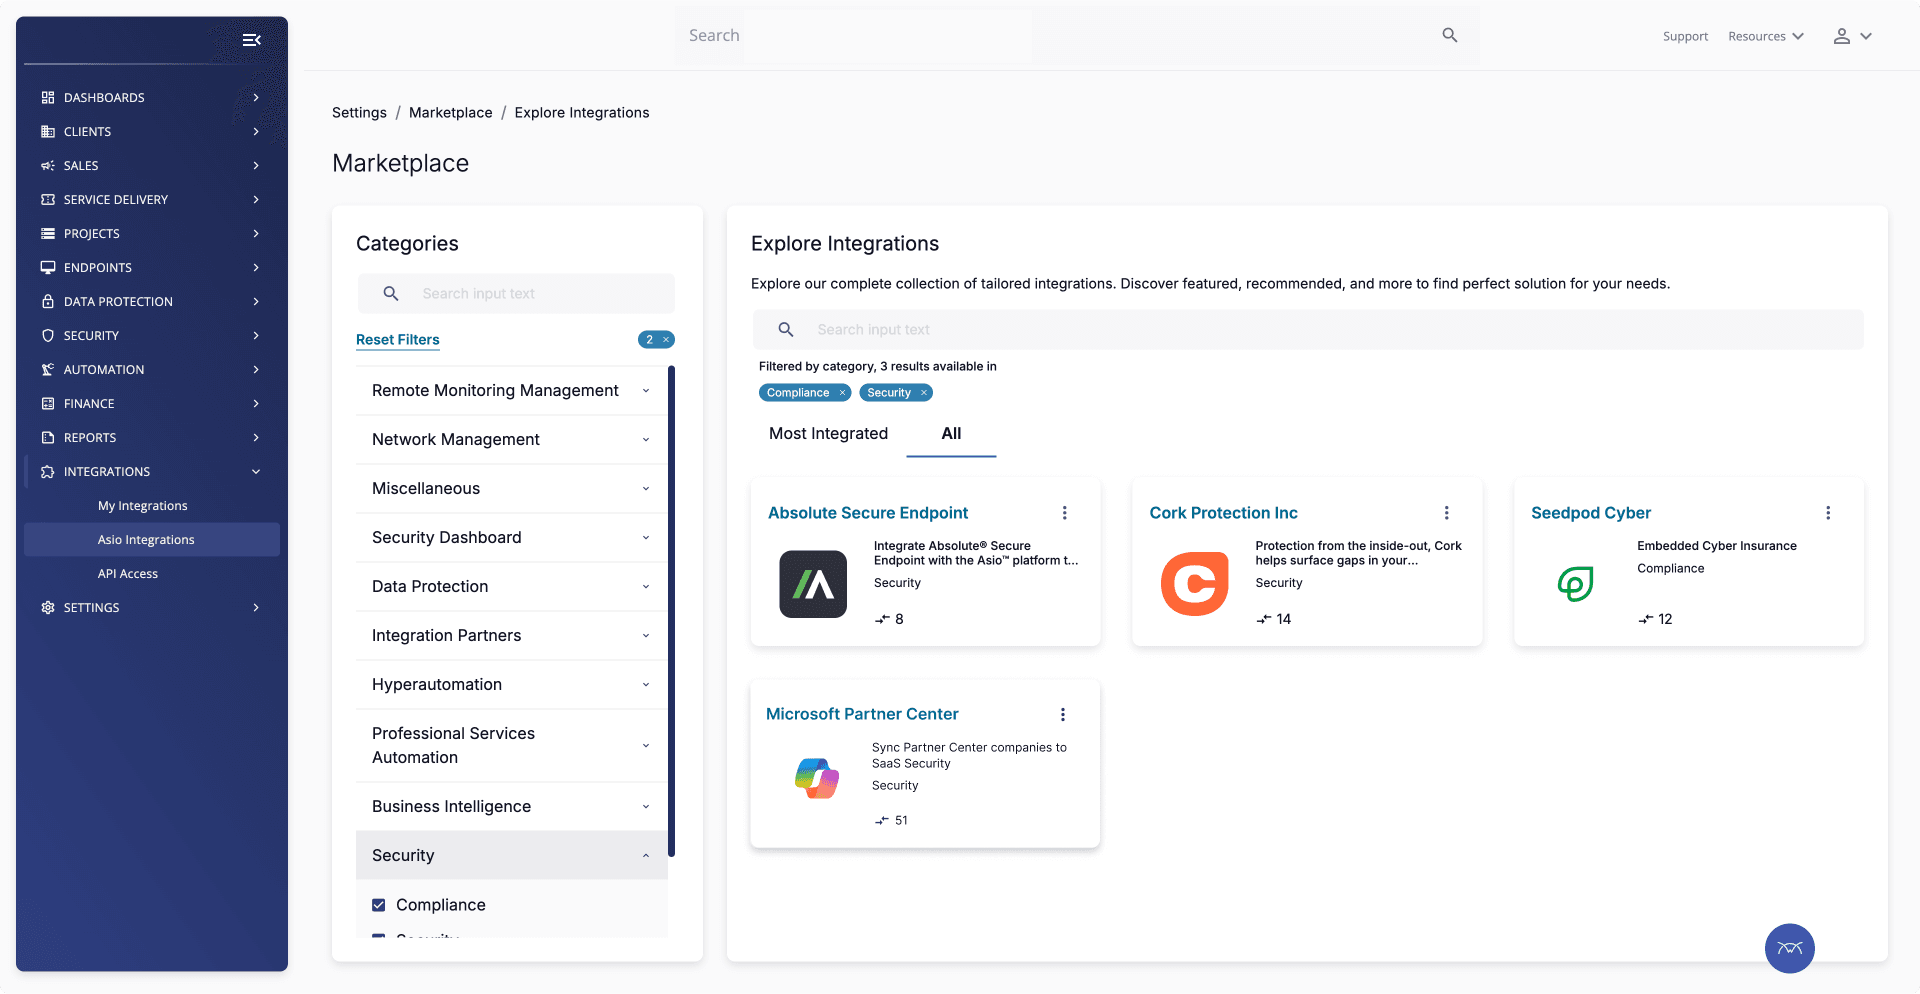The width and height of the screenshot is (1920, 994).
Task: Click the Data Protection lock icon
Action: pos(48,301)
